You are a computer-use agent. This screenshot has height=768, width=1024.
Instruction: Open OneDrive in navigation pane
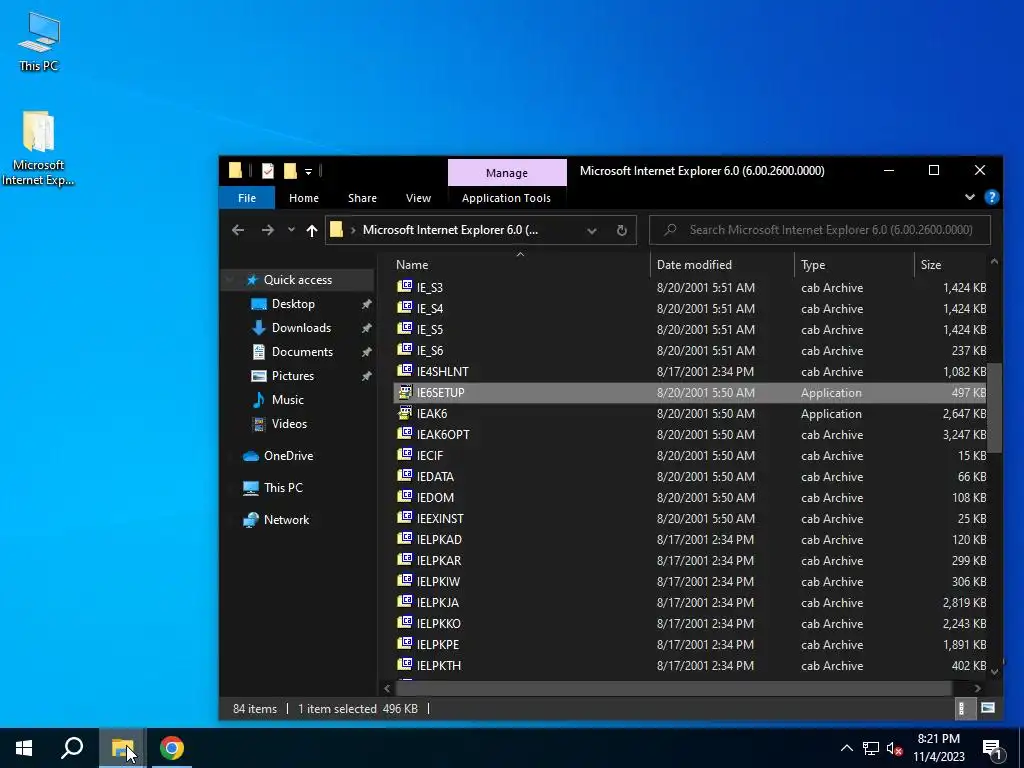[x=288, y=456]
